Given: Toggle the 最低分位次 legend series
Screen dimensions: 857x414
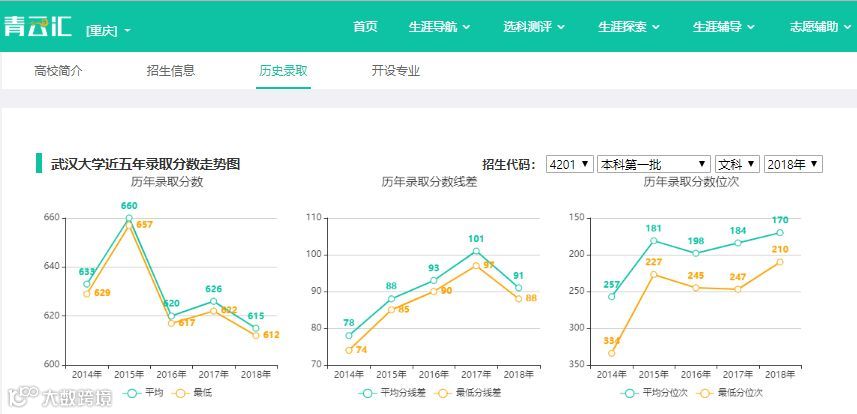Looking at the screenshot, I should pos(730,393).
